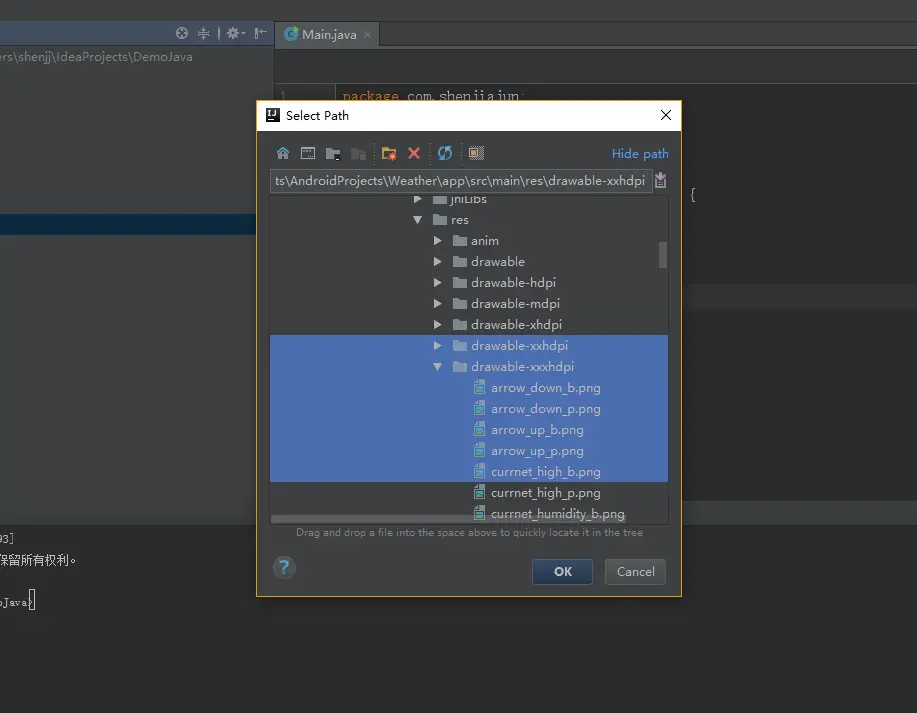
Task: Select the res folder row
Action: pos(468,220)
